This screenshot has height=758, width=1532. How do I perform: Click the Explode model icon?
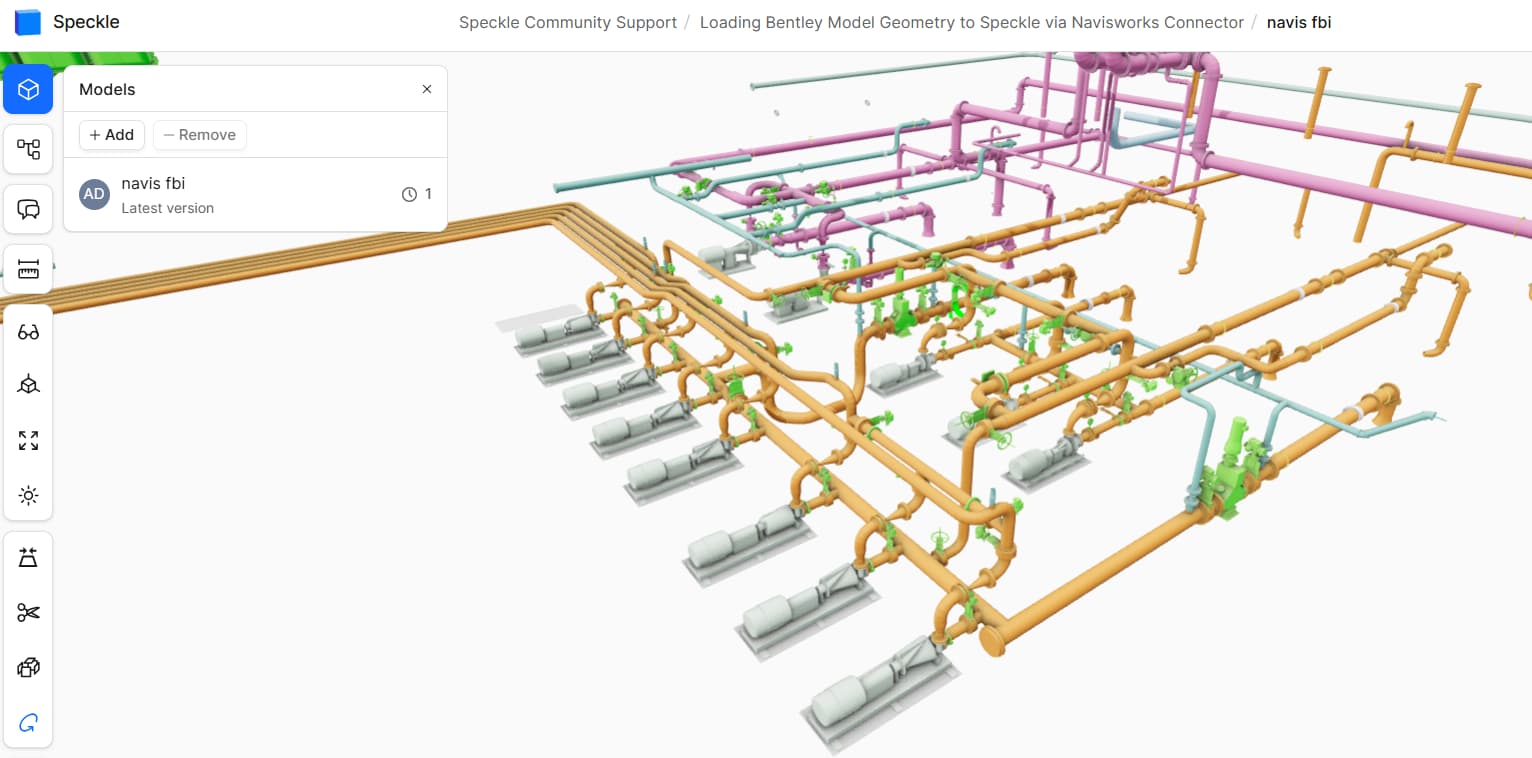click(28, 558)
